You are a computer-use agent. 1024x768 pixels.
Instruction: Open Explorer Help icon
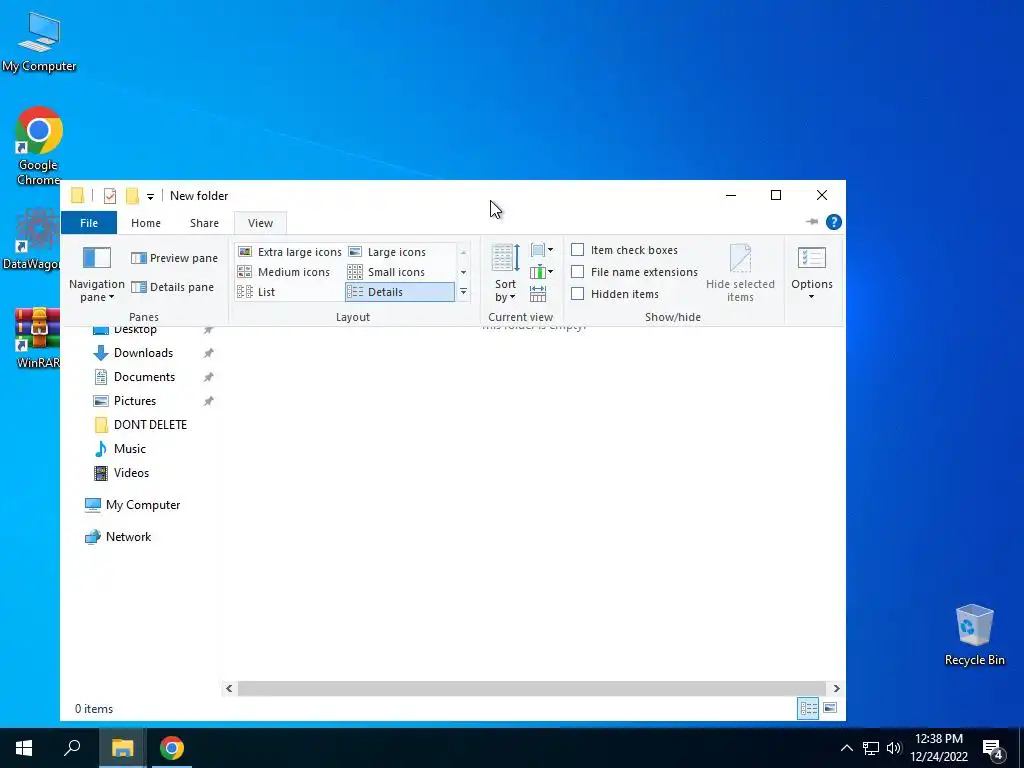click(x=834, y=222)
